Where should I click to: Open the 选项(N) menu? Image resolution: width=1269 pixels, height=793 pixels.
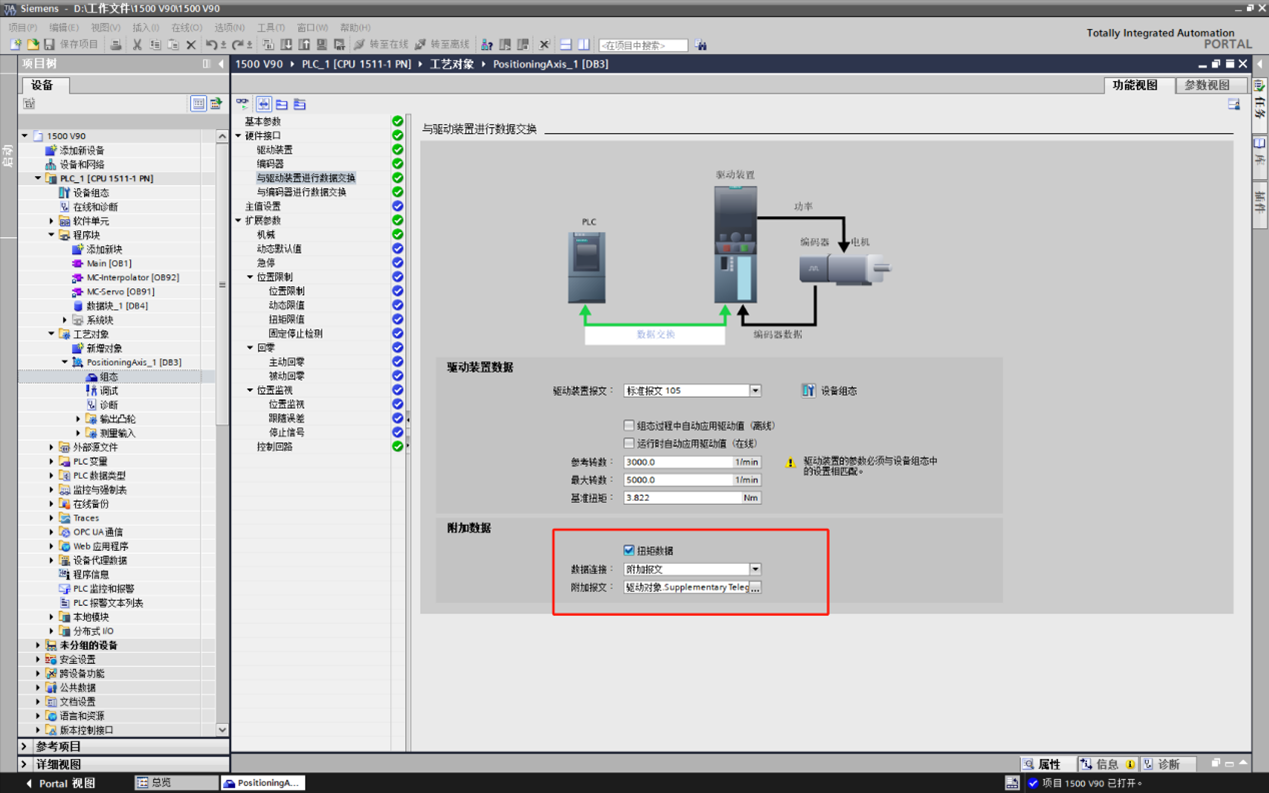229,28
